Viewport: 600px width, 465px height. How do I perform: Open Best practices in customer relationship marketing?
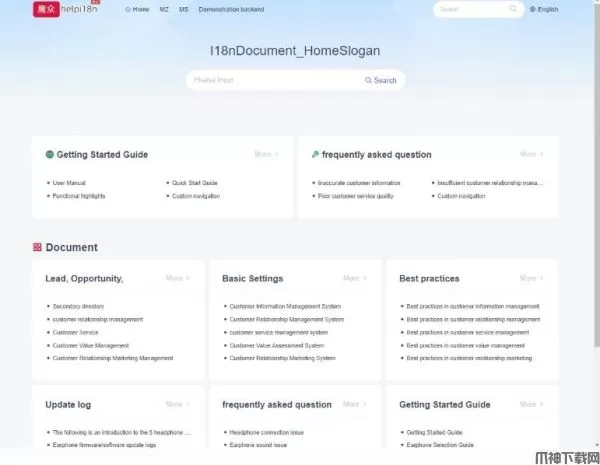(x=469, y=358)
